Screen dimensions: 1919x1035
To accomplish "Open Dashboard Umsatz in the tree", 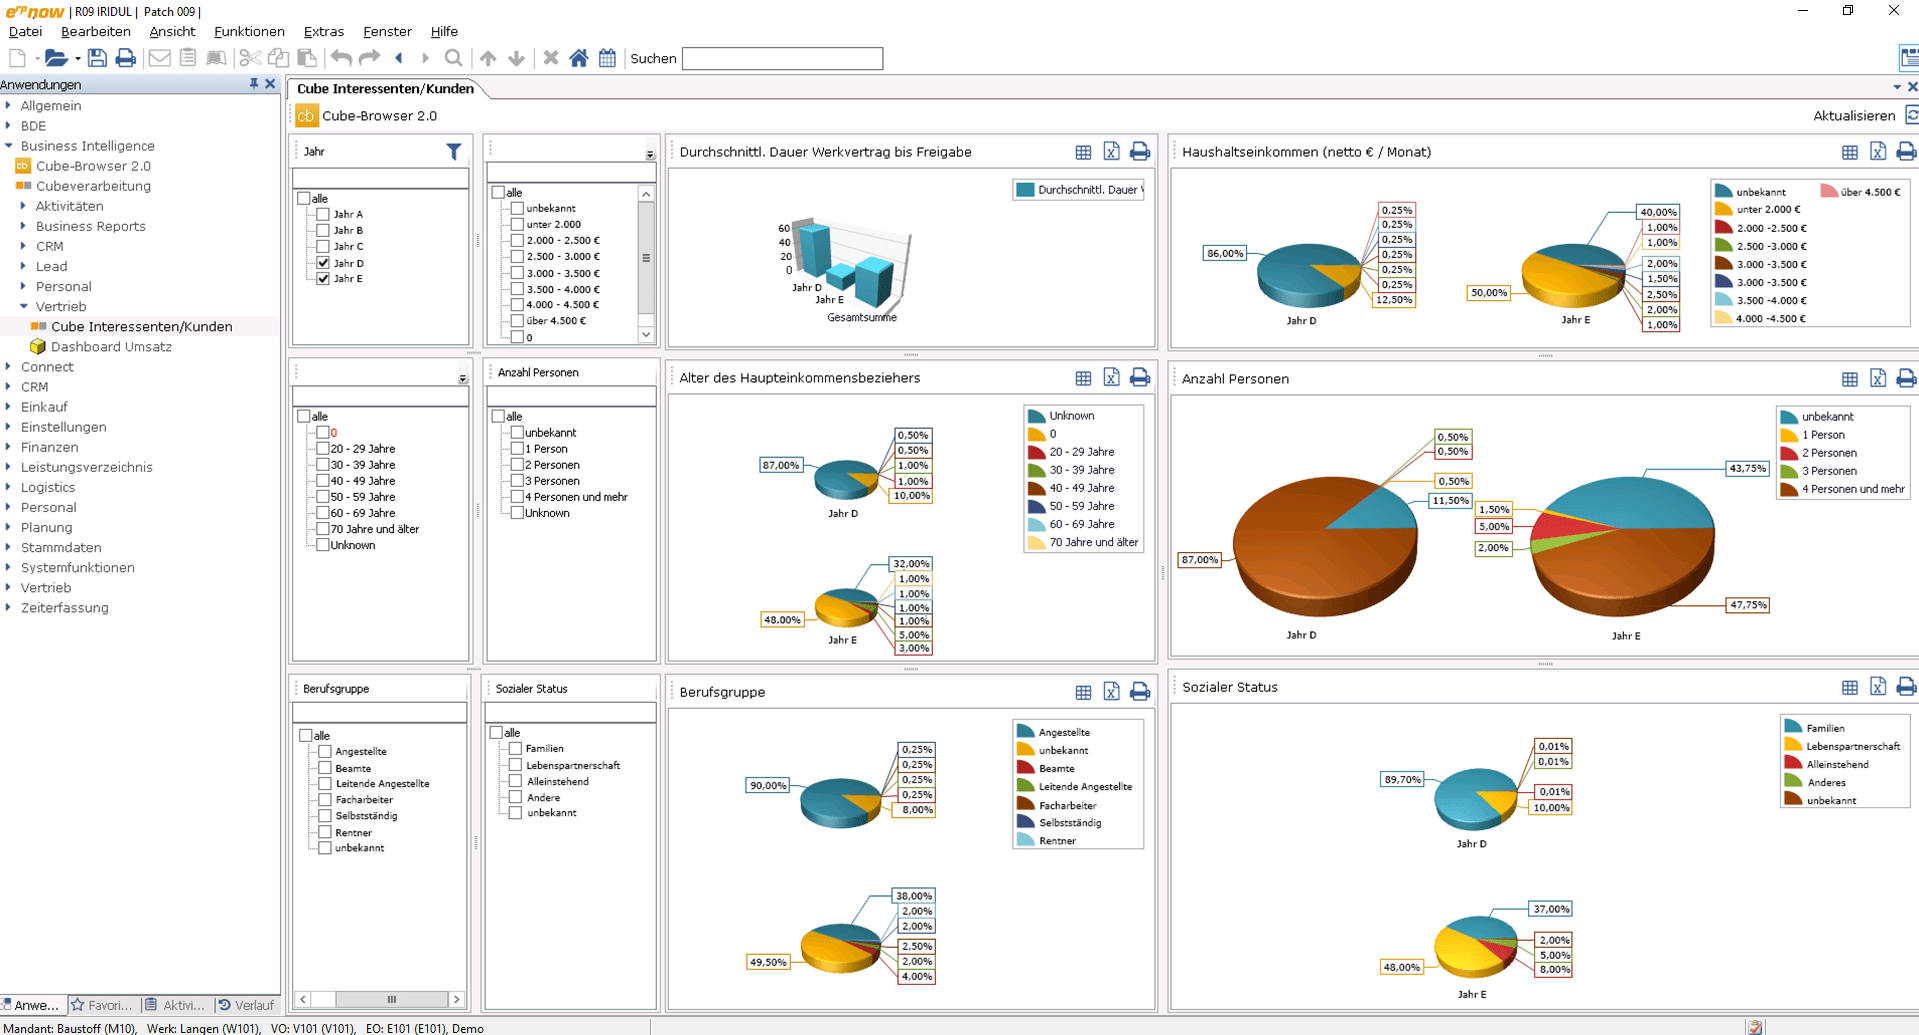I will (x=111, y=347).
